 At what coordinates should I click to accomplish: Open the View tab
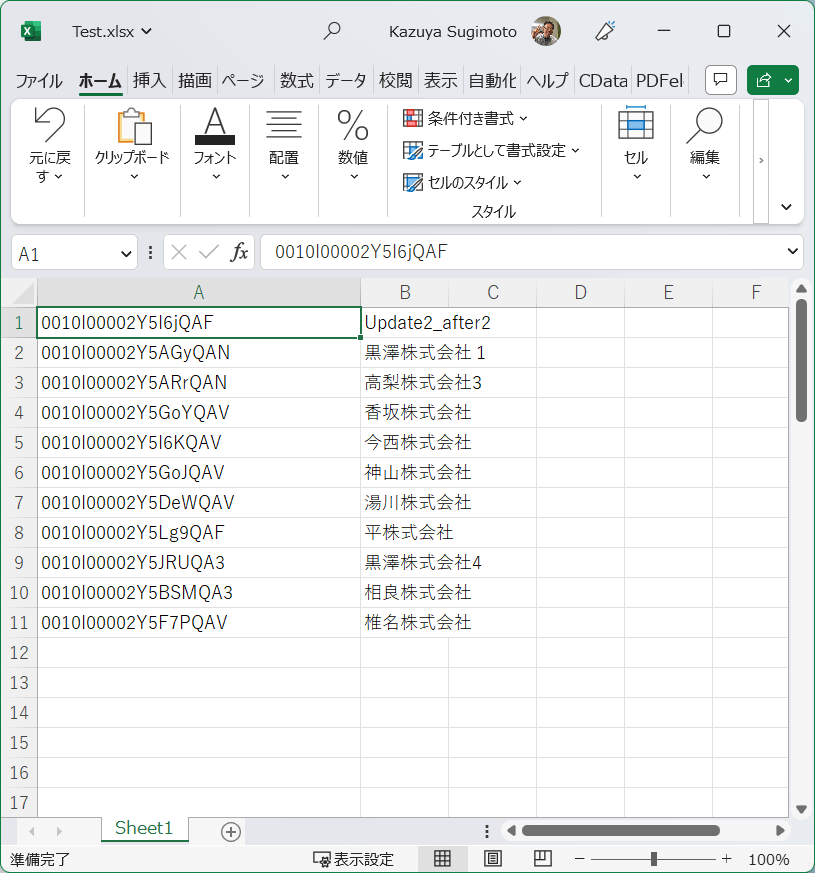(x=440, y=81)
